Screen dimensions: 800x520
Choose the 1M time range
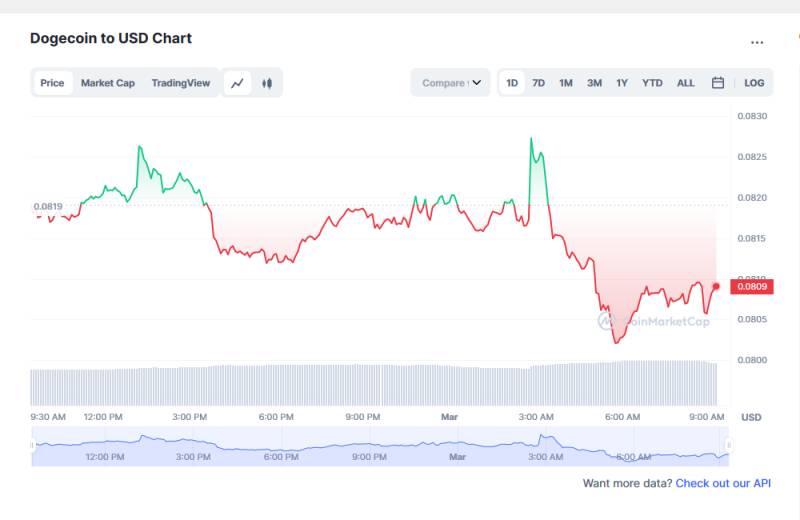[x=566, y=83]
